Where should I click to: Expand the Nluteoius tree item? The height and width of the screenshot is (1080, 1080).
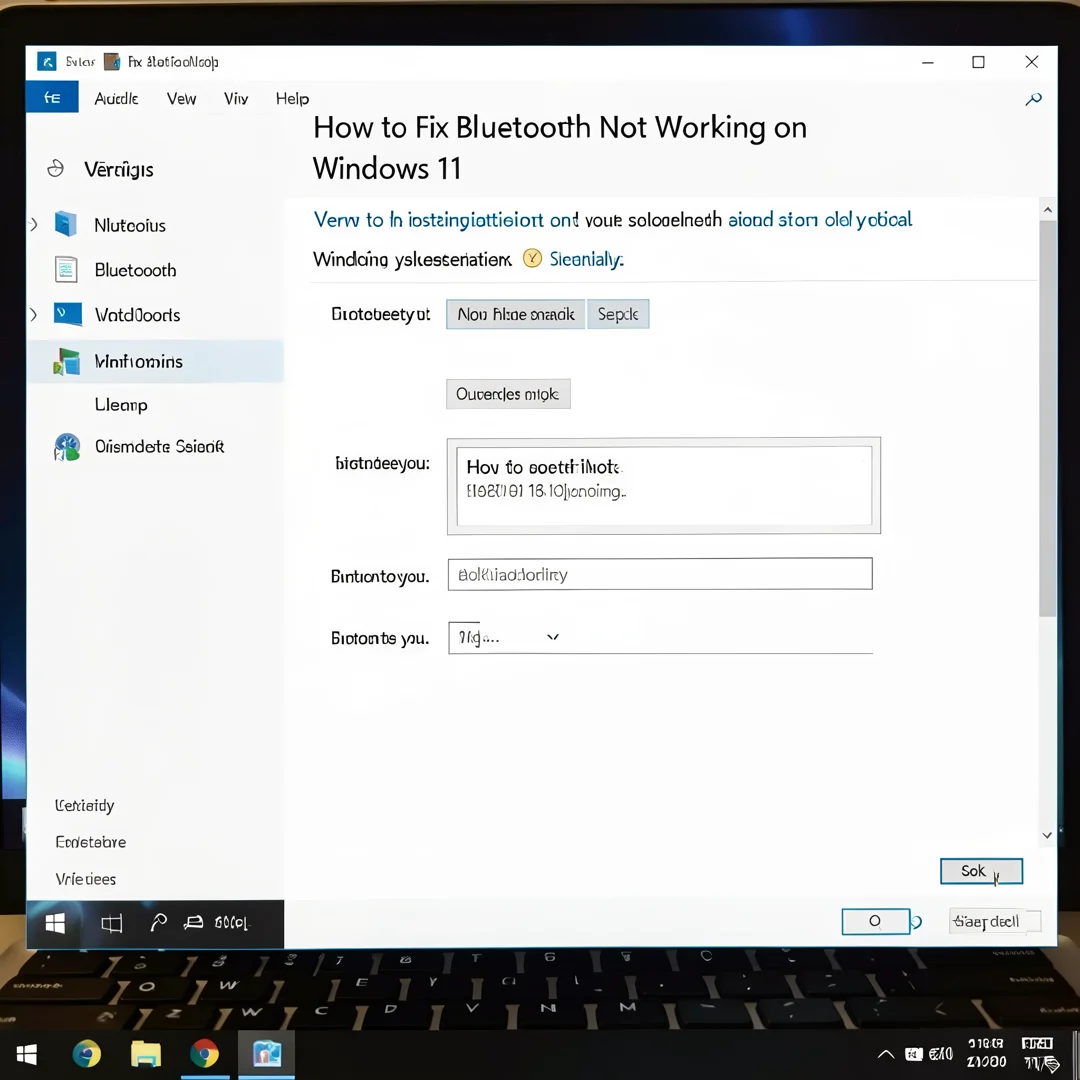(33, 225)
